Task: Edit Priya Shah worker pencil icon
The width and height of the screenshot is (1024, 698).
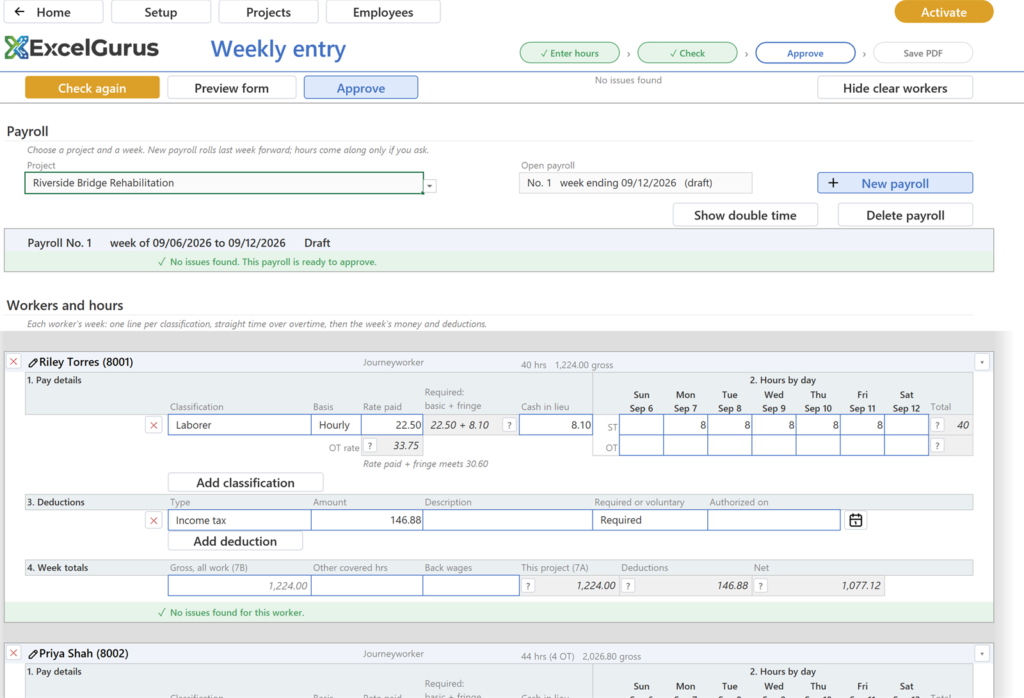Action: (33, 654)
